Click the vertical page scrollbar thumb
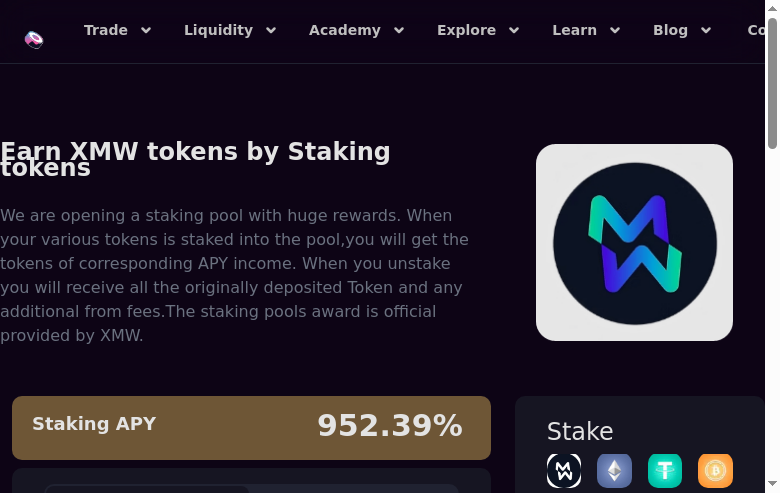 coord(772,85)
